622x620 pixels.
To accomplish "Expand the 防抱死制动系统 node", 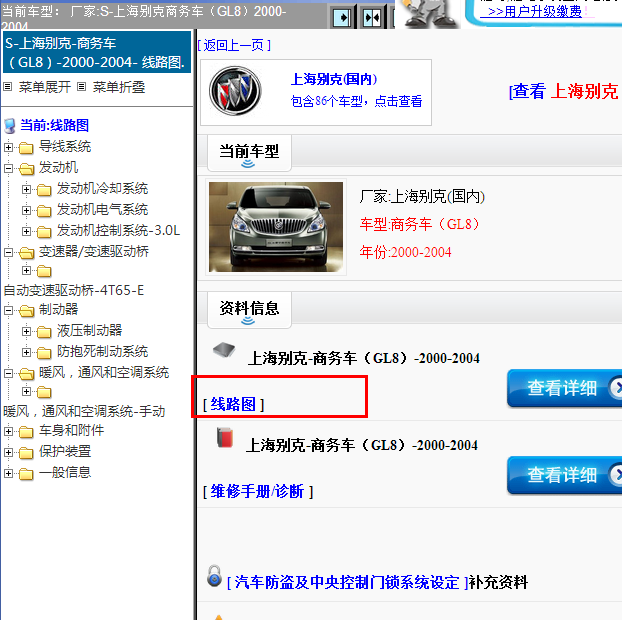I will click(x=26, y=352).
